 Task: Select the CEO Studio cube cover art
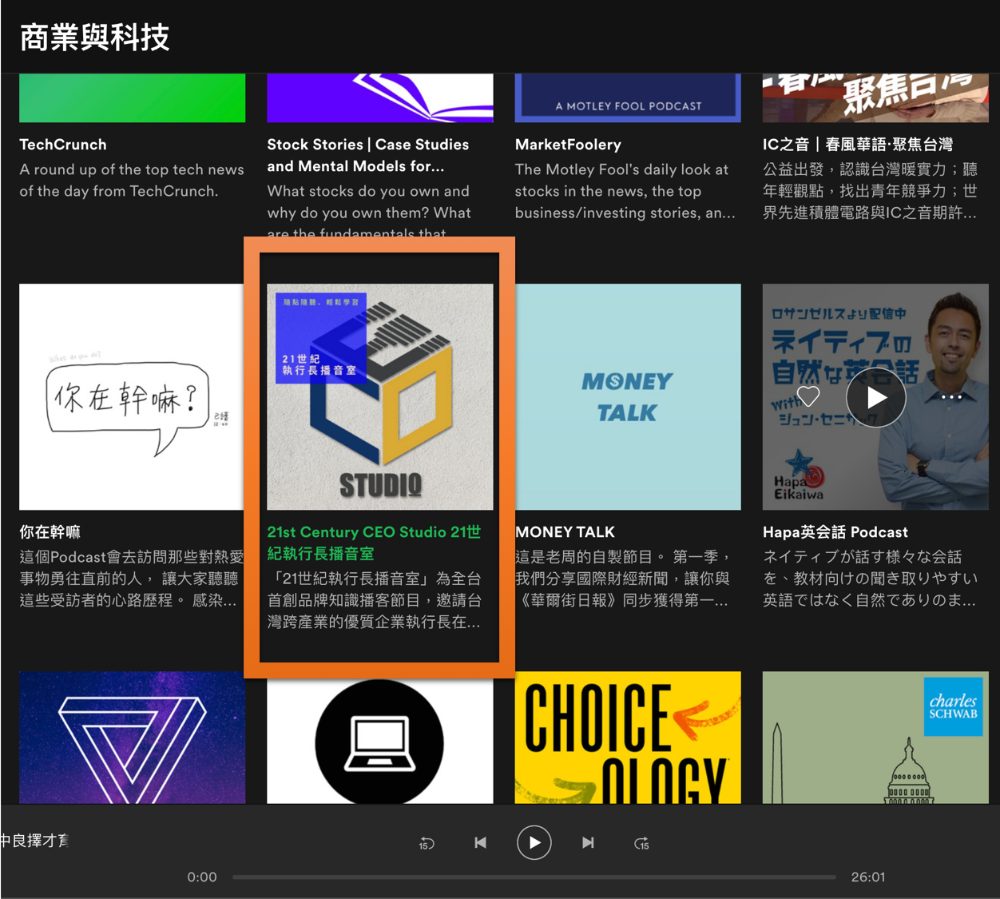coord(380,397)
